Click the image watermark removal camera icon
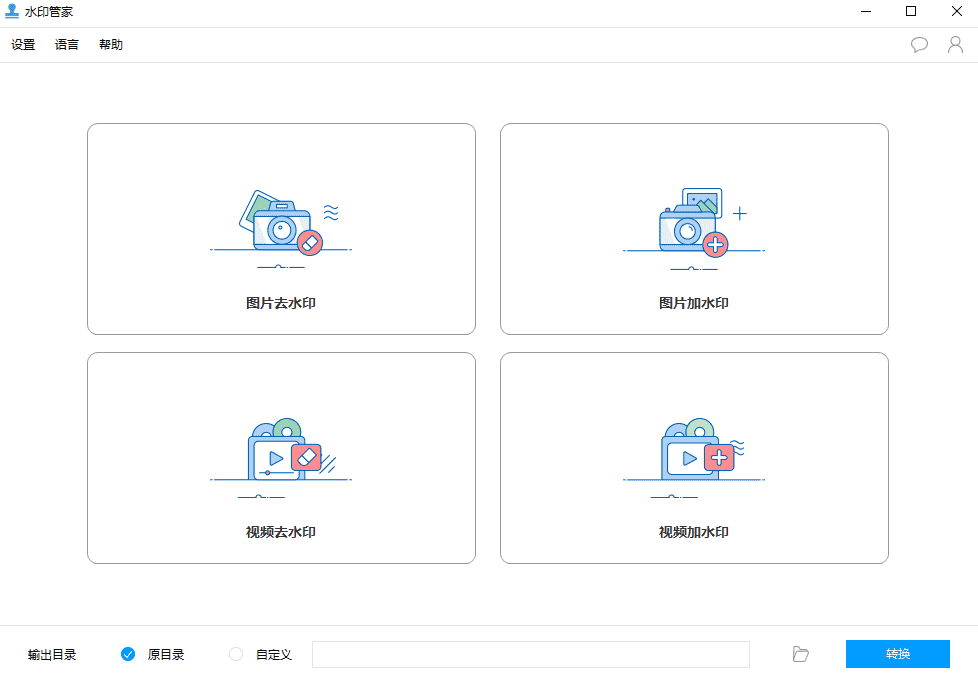The image size is (978, 677). point(281,228)
